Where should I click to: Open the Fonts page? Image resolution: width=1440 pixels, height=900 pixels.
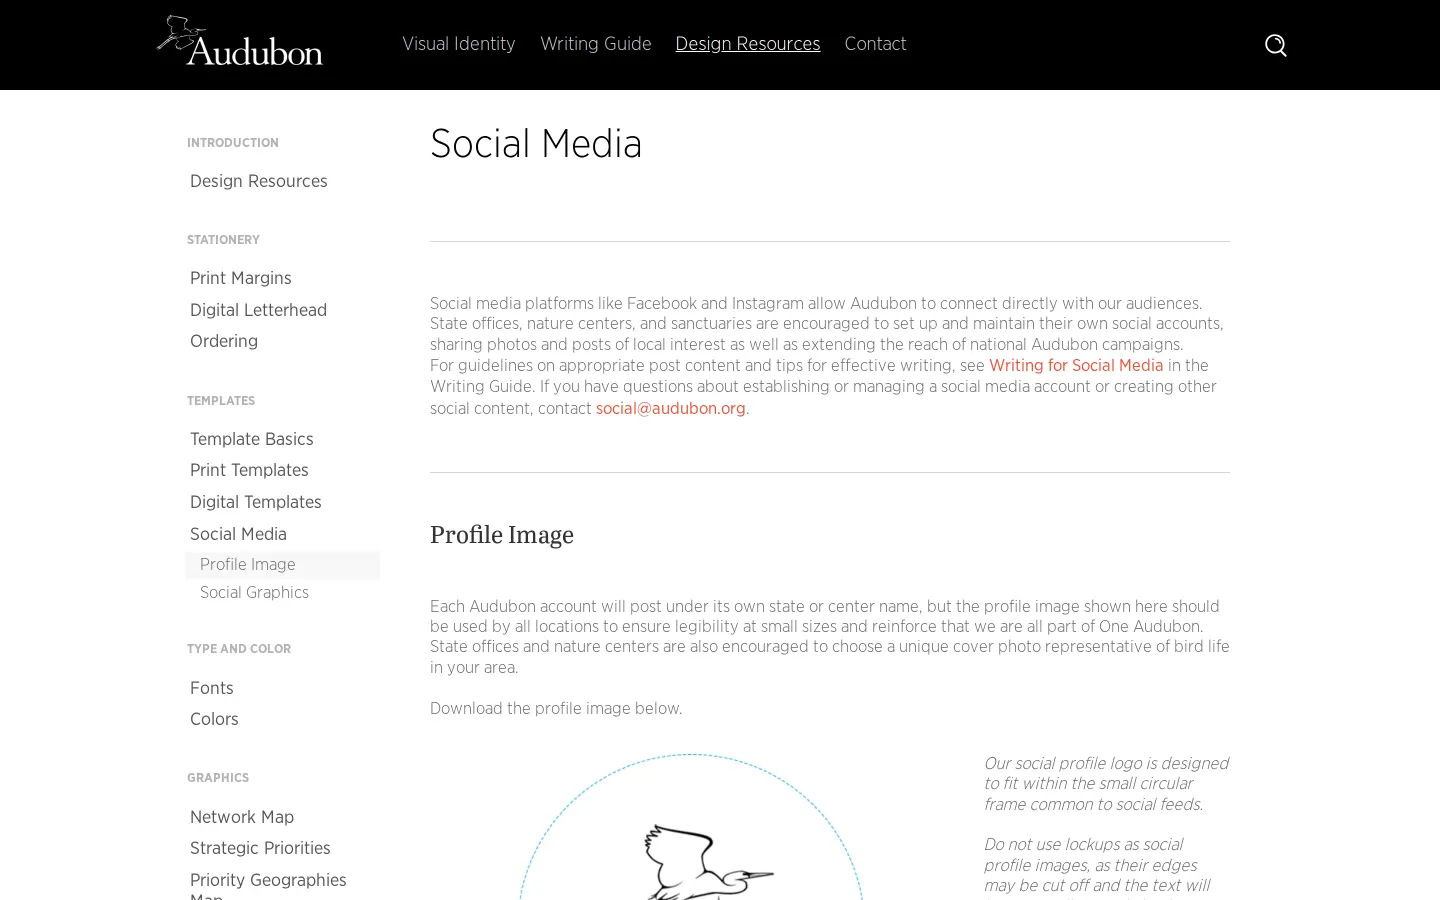pyautogui.click(x=212, y=688)
